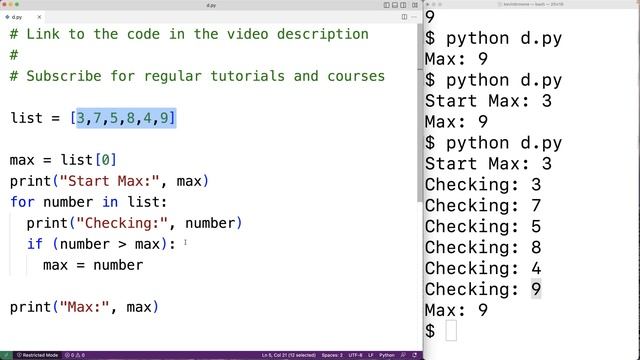Image resolution: width=640 pixels, height=360 pixels.
Task: Change UTF-8 file encoding
Action: pyautogui.click(x=355, y=355)
